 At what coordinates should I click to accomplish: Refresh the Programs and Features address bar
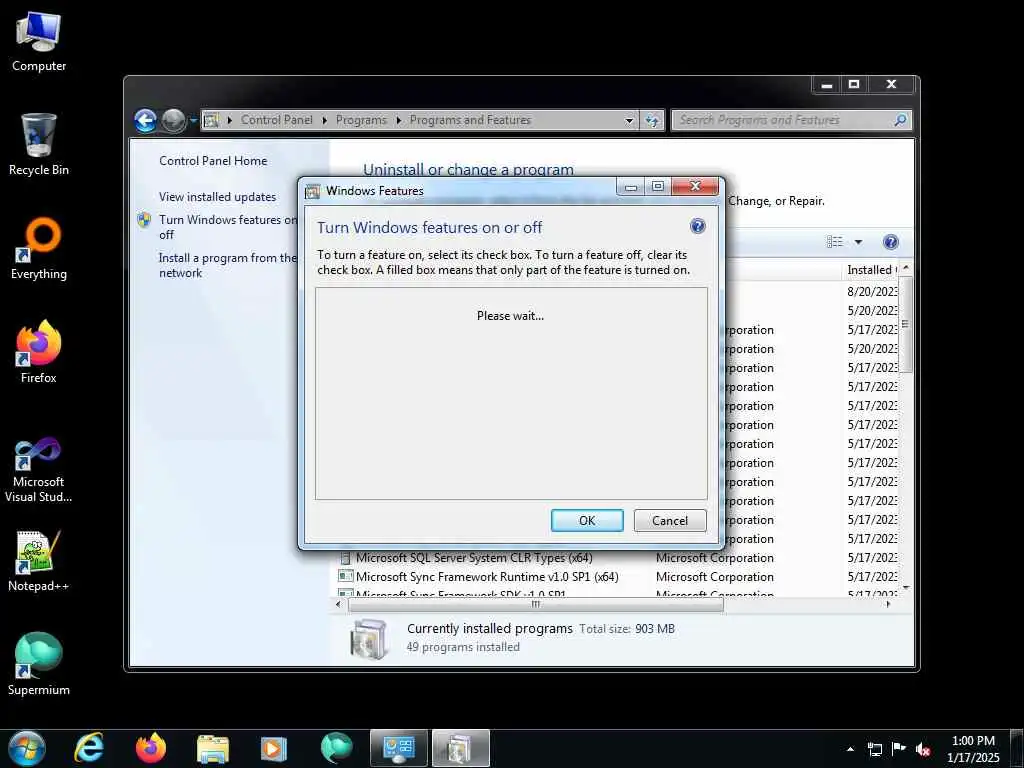click(652, 120)
